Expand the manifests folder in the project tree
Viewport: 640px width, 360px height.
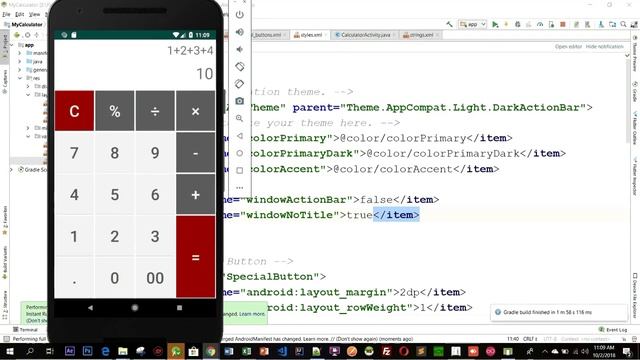point(20,53)
